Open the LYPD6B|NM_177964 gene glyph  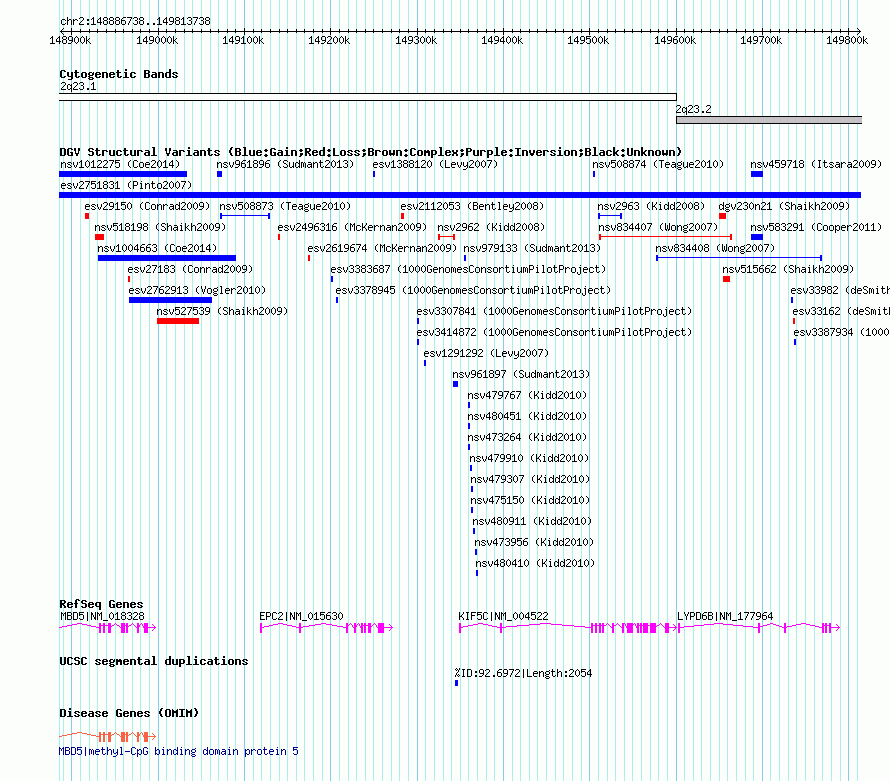click(x=759, y=628)
